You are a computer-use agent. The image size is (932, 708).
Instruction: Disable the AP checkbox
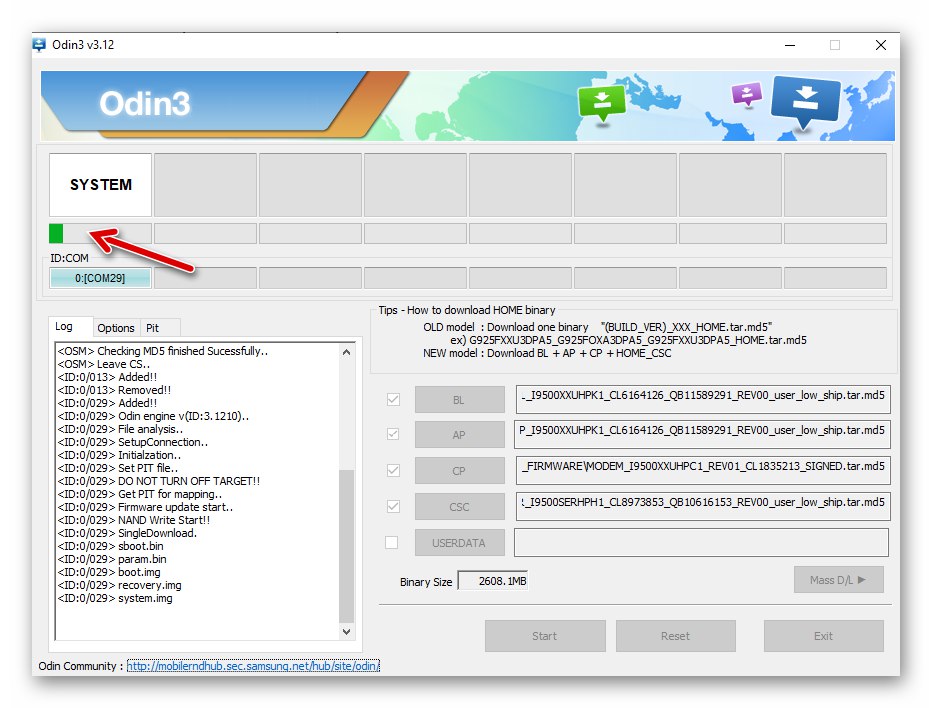click(391, 434)
